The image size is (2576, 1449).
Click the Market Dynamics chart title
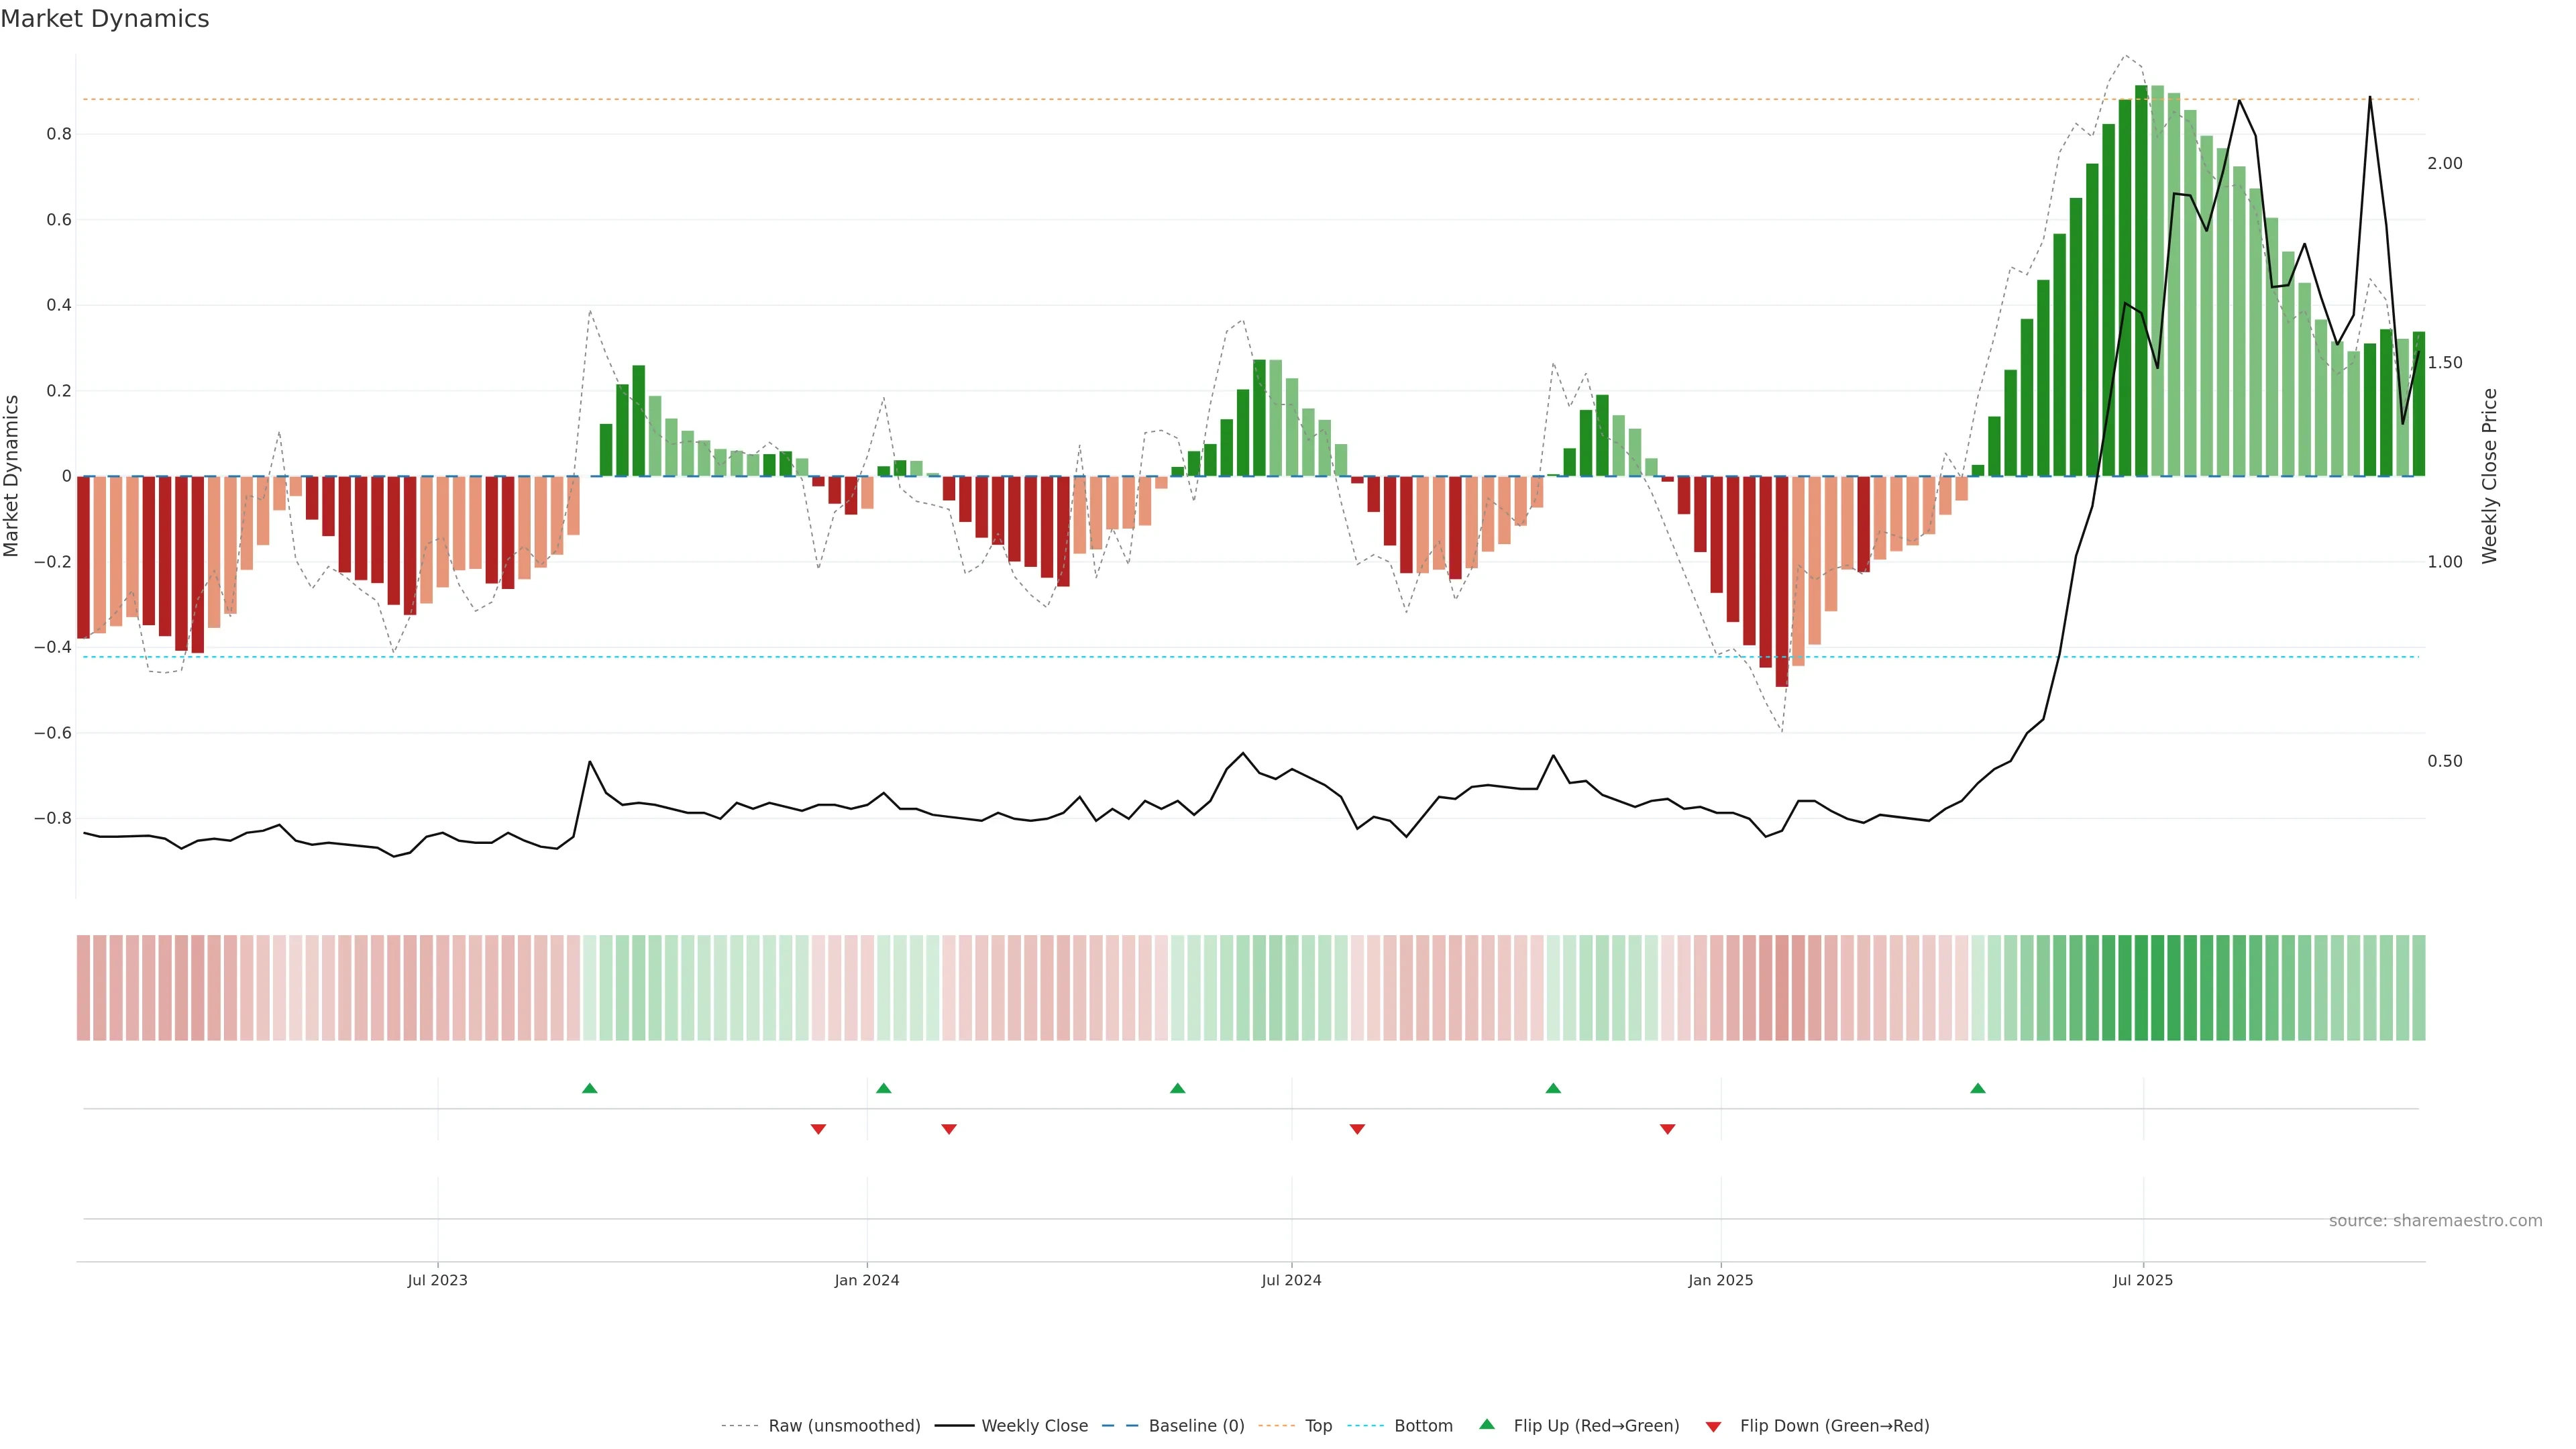[105, 19]
